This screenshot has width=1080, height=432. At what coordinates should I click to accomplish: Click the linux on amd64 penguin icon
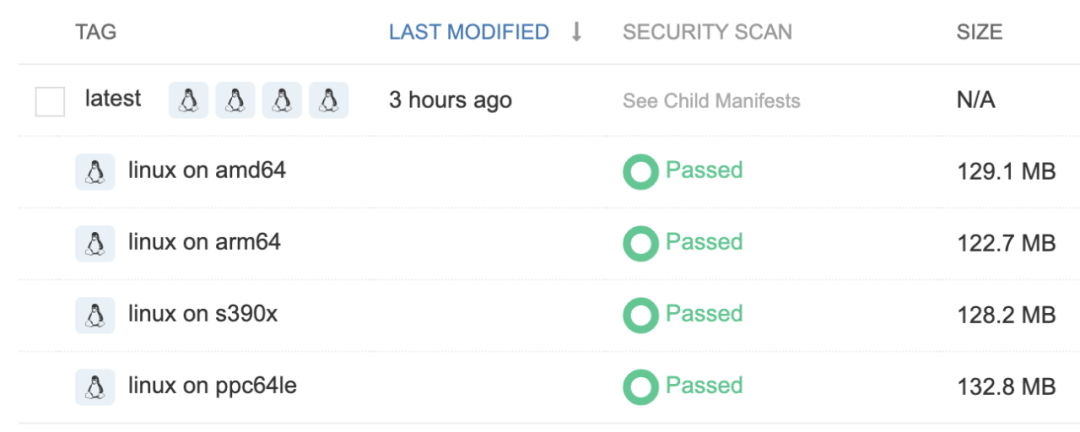(95, 172)
